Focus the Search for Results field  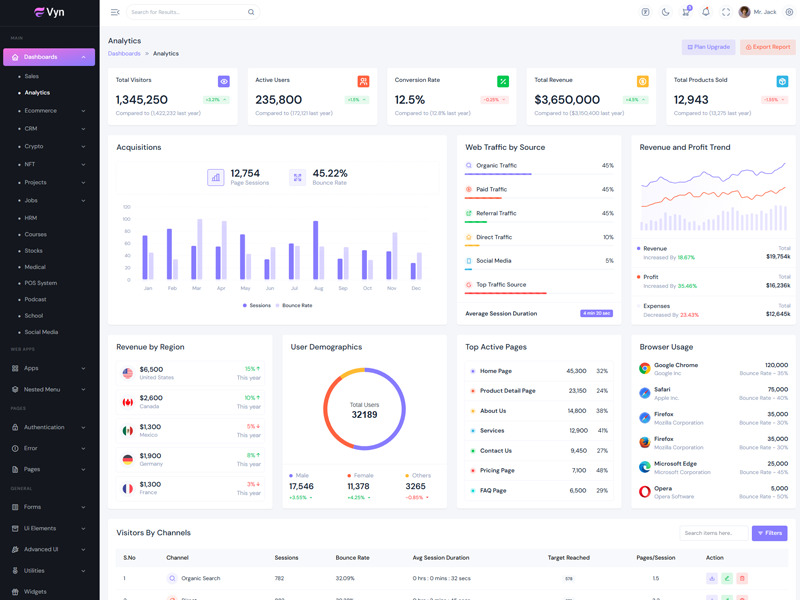point(187,12)
